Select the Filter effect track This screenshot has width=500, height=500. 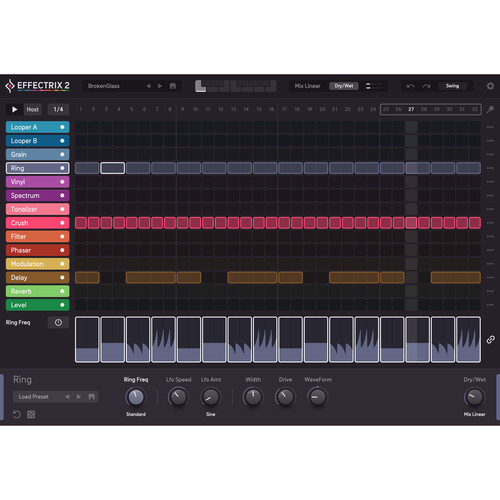click(x=38, y=236)
